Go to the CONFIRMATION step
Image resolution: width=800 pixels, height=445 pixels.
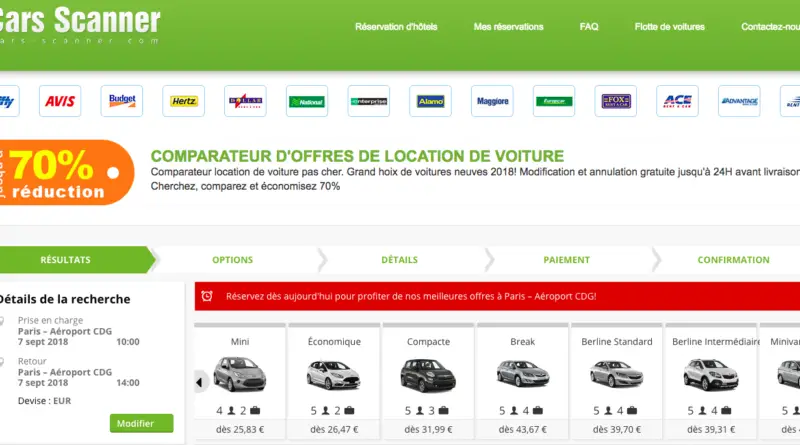coord(733,260)
